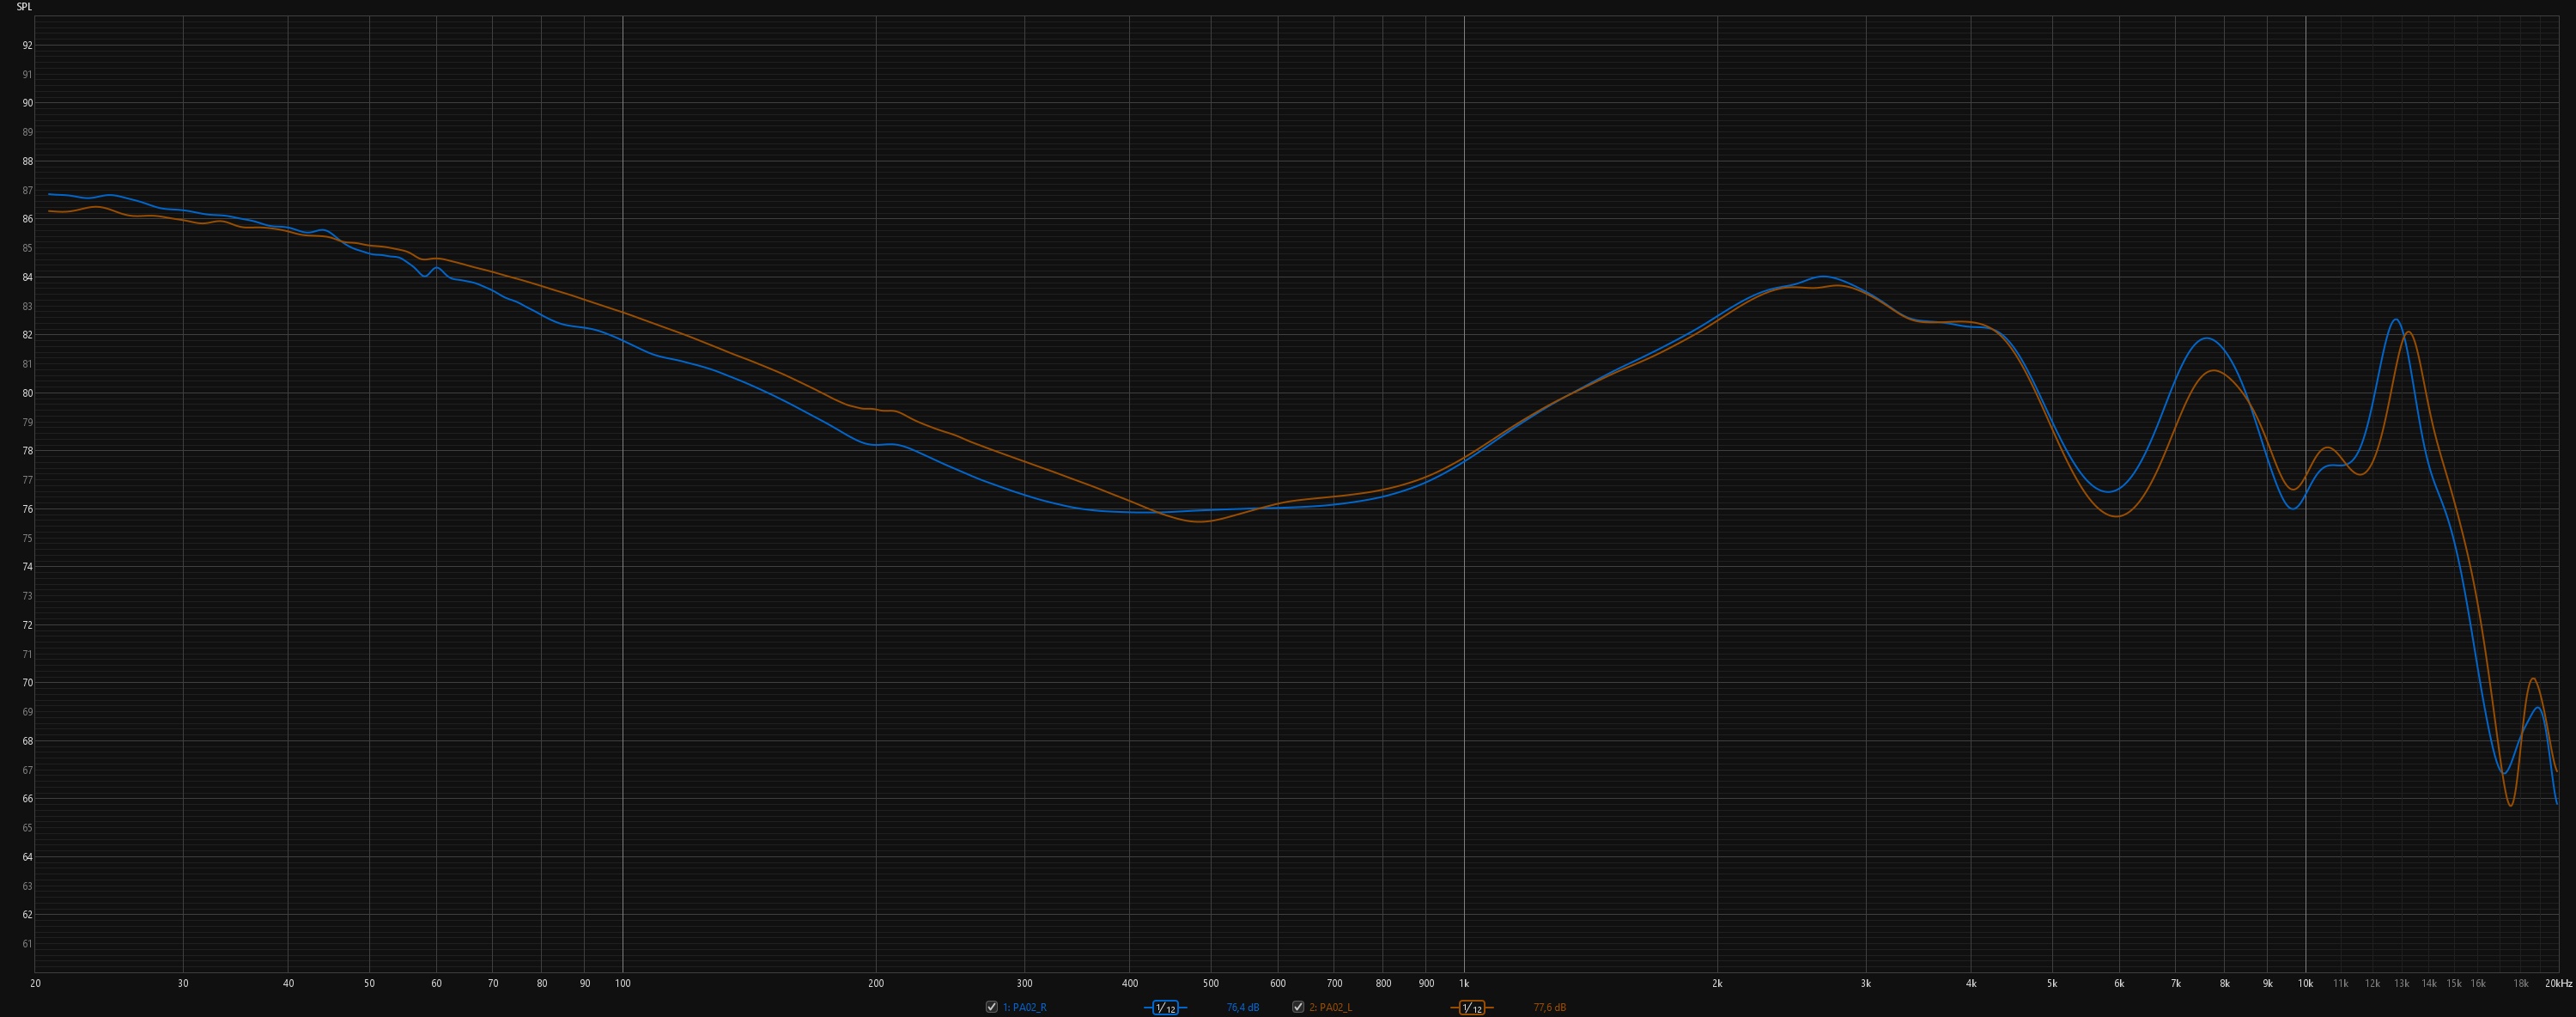Click the blue 1/12 smoothing icon
The image size is (2576, 1017).
[1165, 1008]
